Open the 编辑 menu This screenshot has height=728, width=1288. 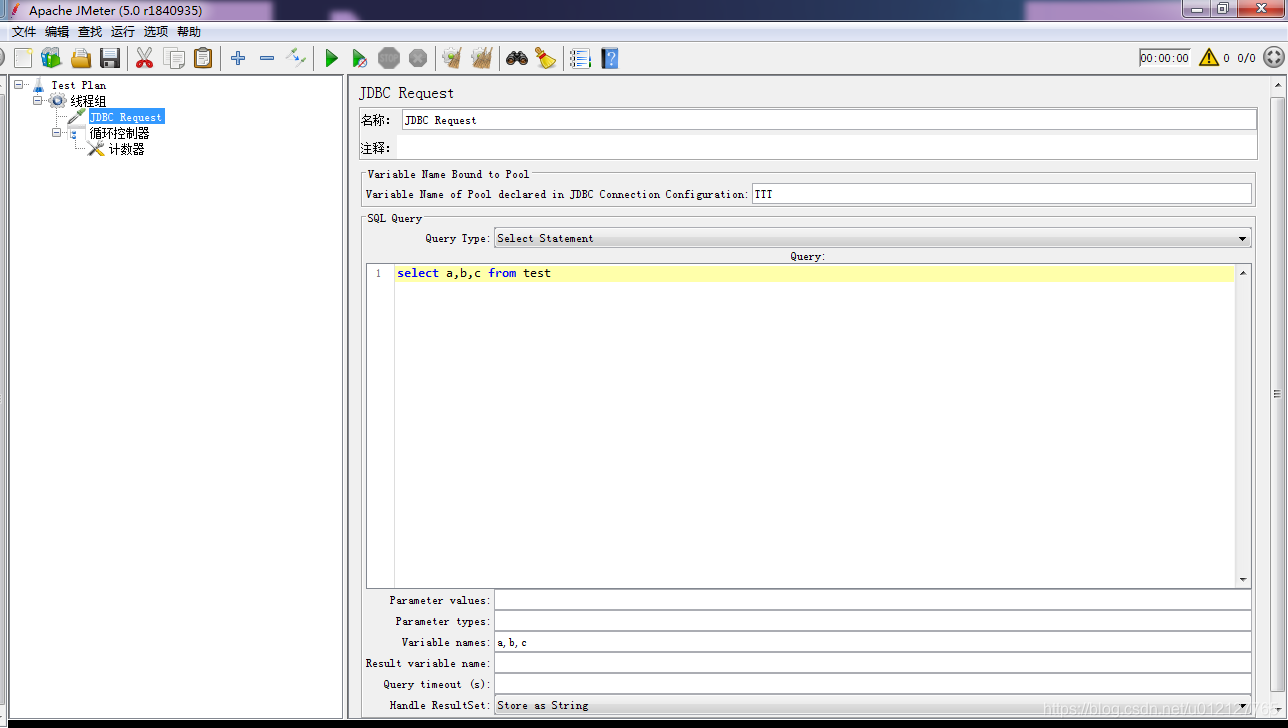pyautogui.click(x=57, y=32)
